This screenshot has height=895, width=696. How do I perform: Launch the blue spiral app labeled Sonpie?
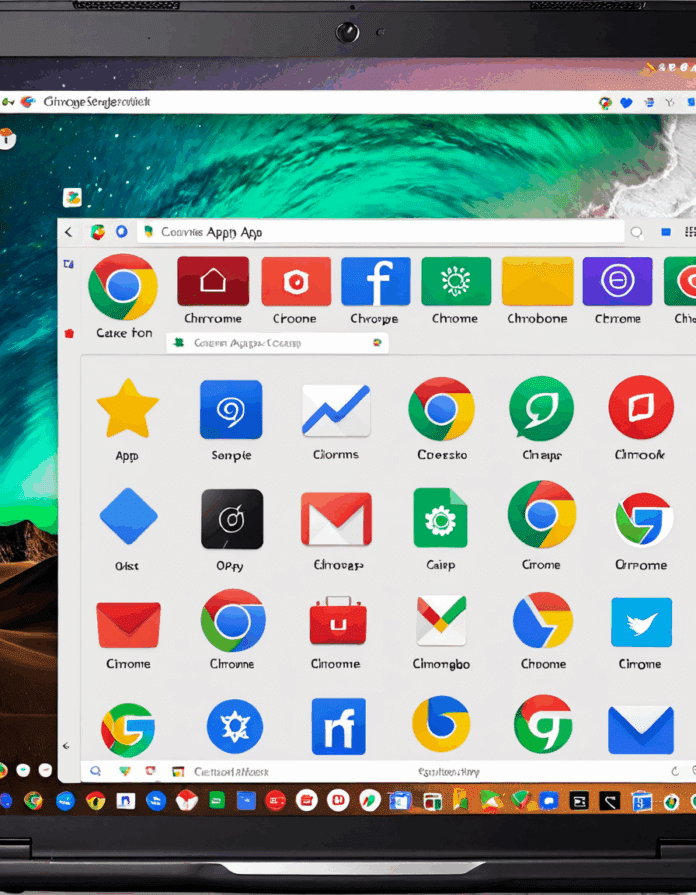click(x=231, y=409)
